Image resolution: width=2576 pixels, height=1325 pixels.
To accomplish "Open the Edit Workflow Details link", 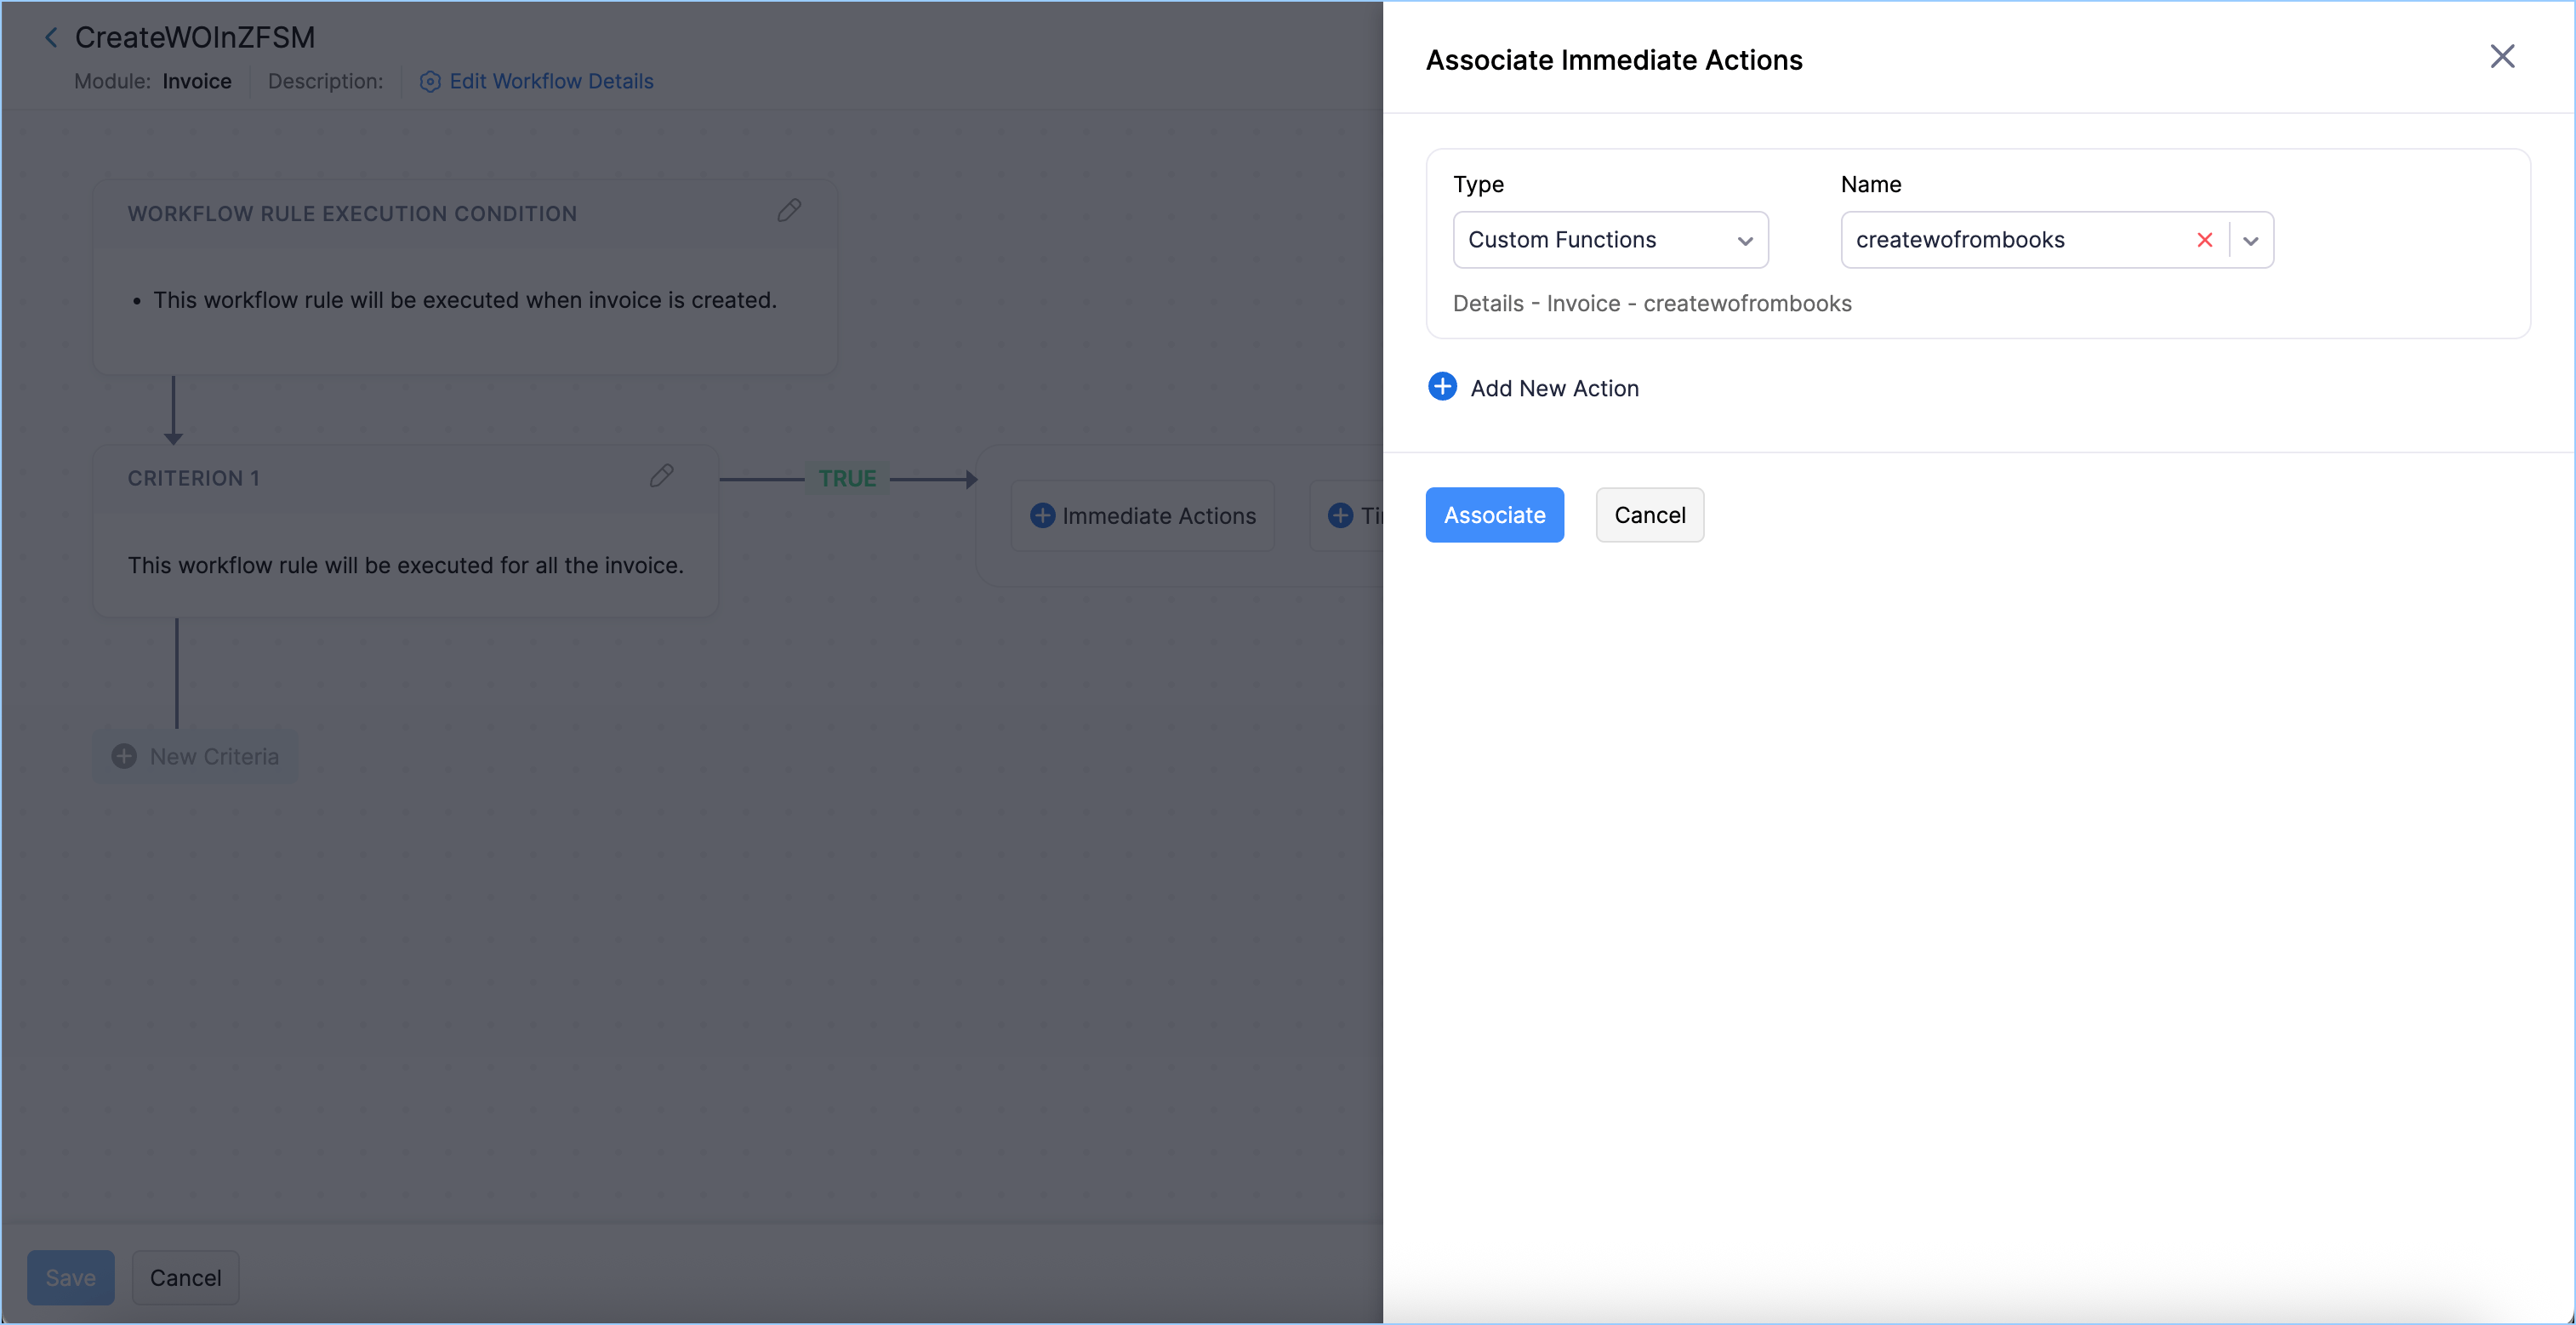I will click(551, 82).
